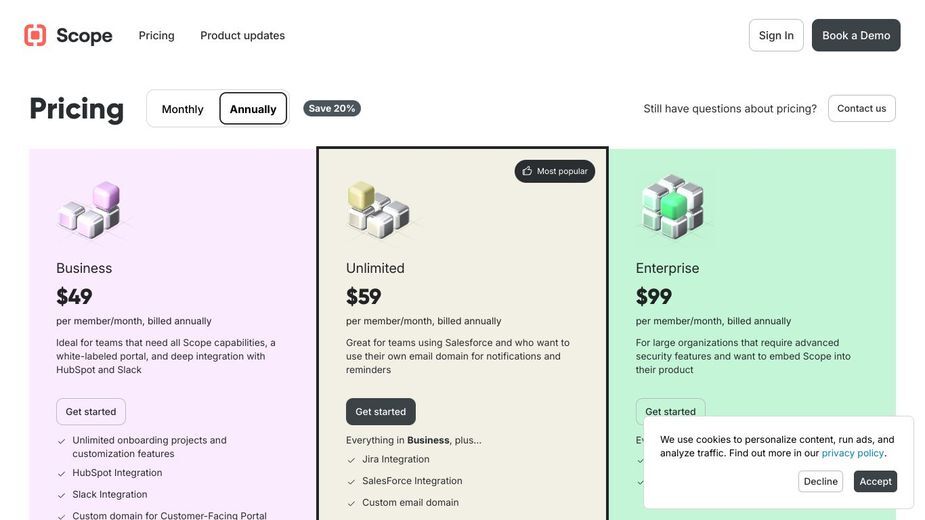The width and height of the screenshot is (925, 520).
Task: Click Unlimited plan description paragraph
Action: click(x=458, y=356)
